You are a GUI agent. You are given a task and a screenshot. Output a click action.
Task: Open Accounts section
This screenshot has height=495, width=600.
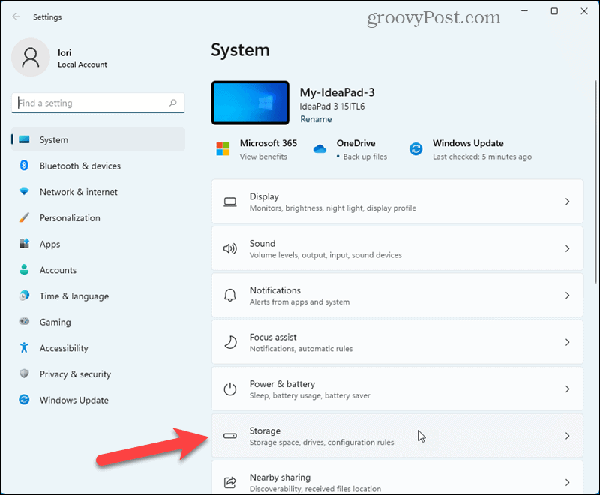pos(98,270)
